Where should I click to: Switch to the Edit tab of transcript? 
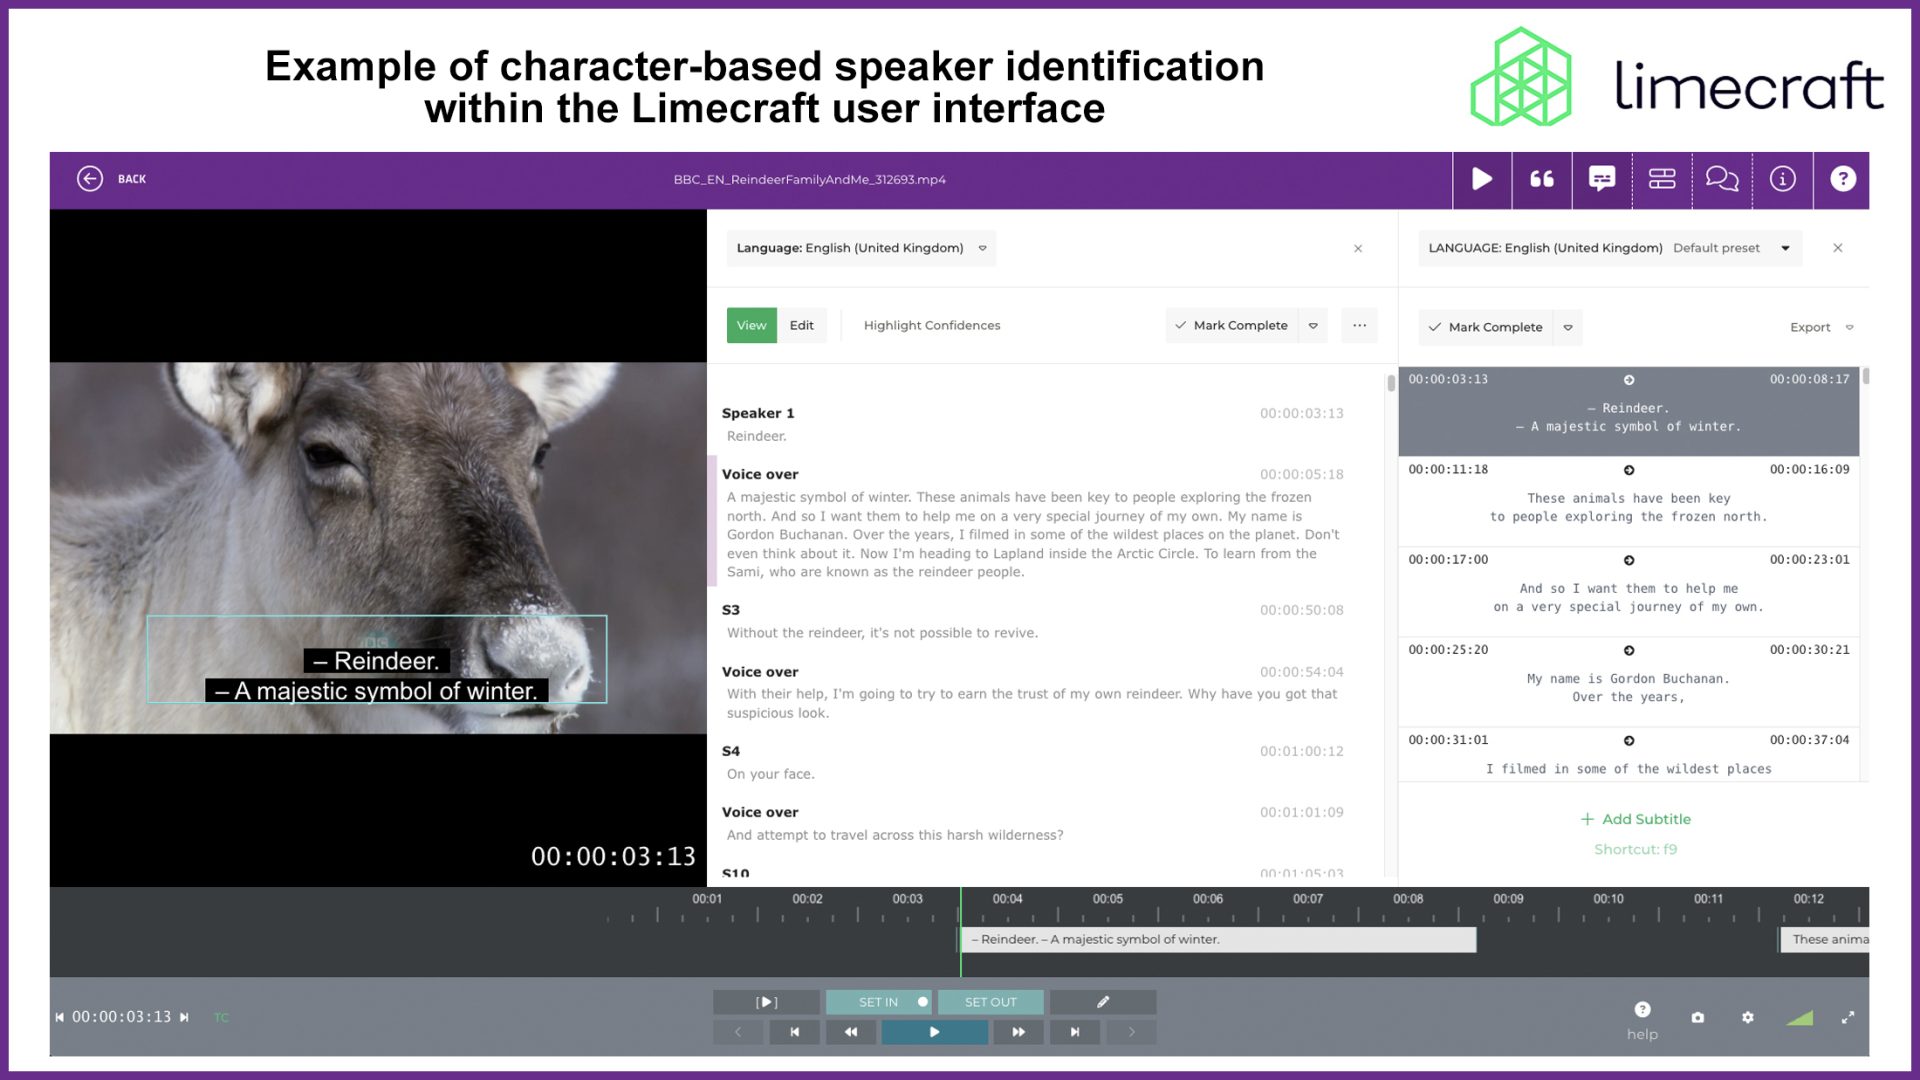coord(801,325)
